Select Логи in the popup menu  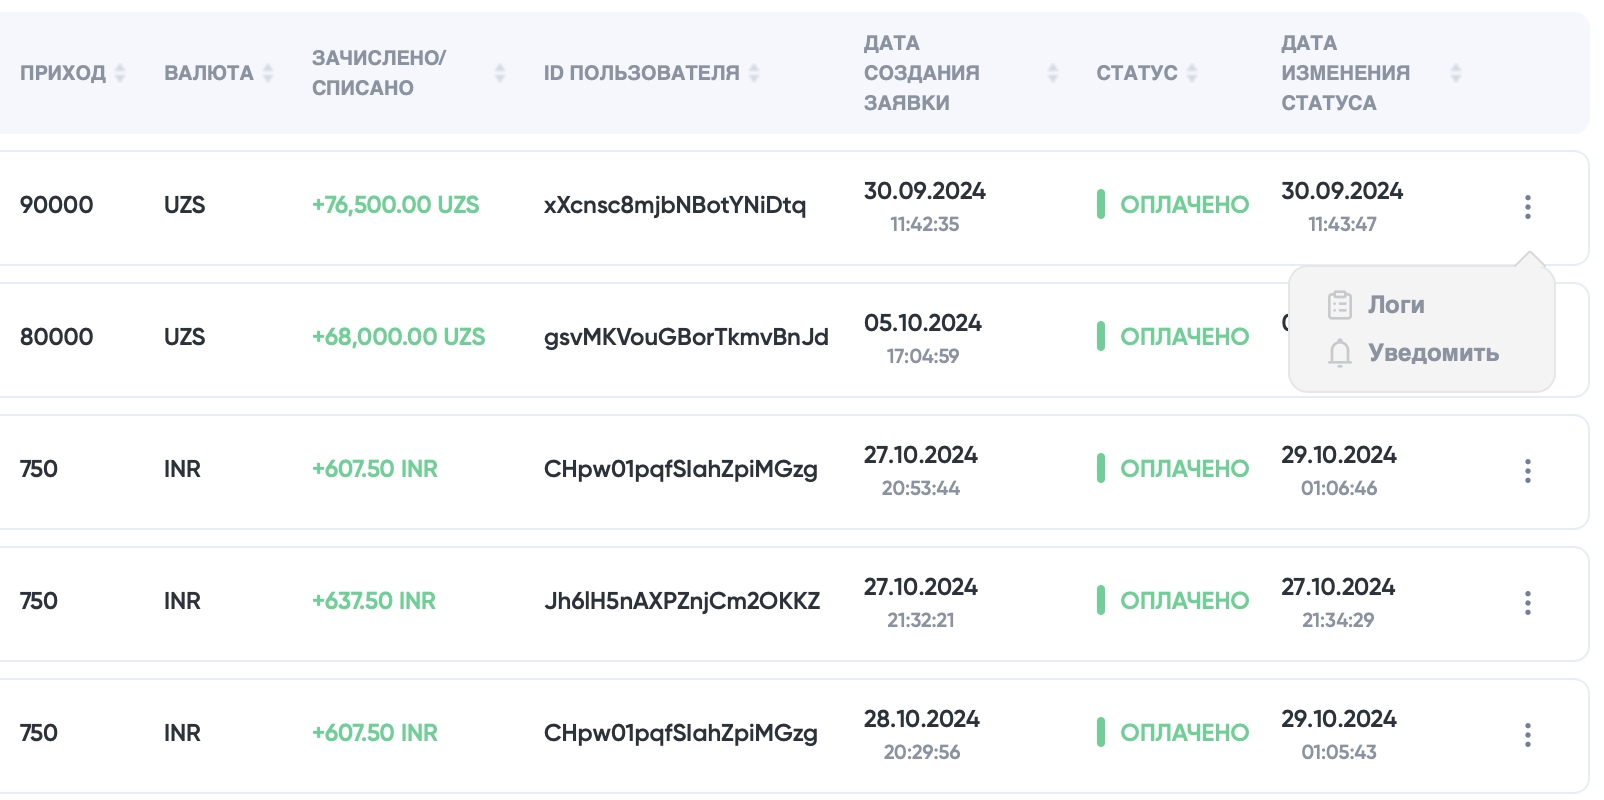pyautogui.click(x=1396, y=305)
